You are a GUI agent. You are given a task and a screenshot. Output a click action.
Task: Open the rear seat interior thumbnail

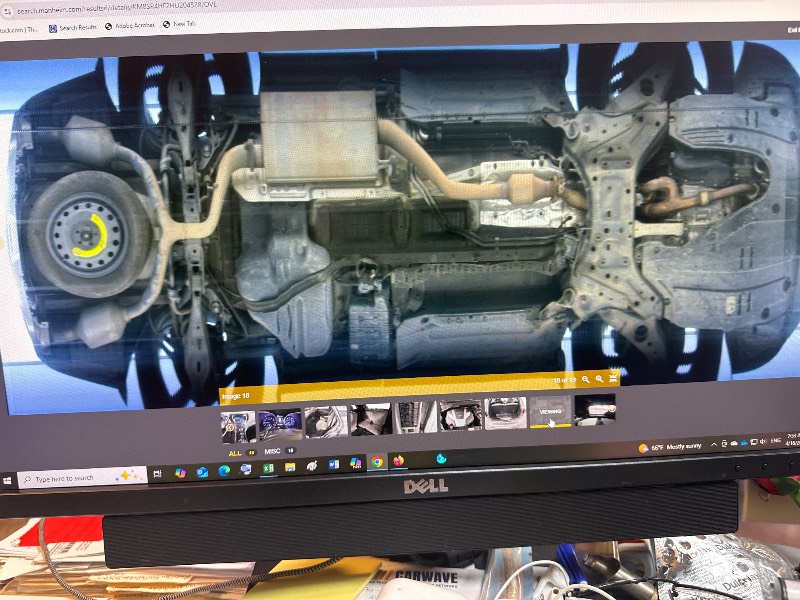tap(371, 419)
